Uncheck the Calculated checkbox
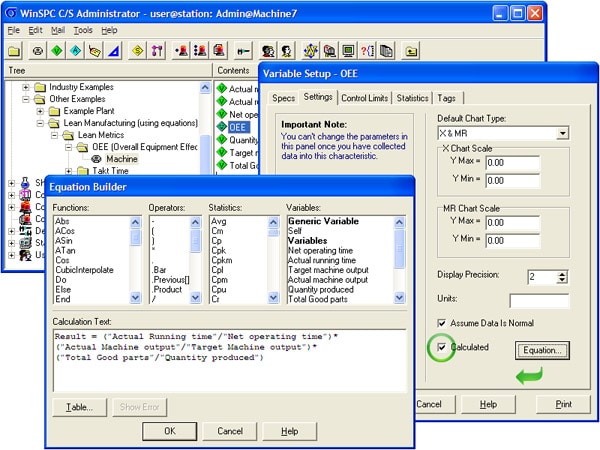The image size is (600, 450). tap(441, 347)
